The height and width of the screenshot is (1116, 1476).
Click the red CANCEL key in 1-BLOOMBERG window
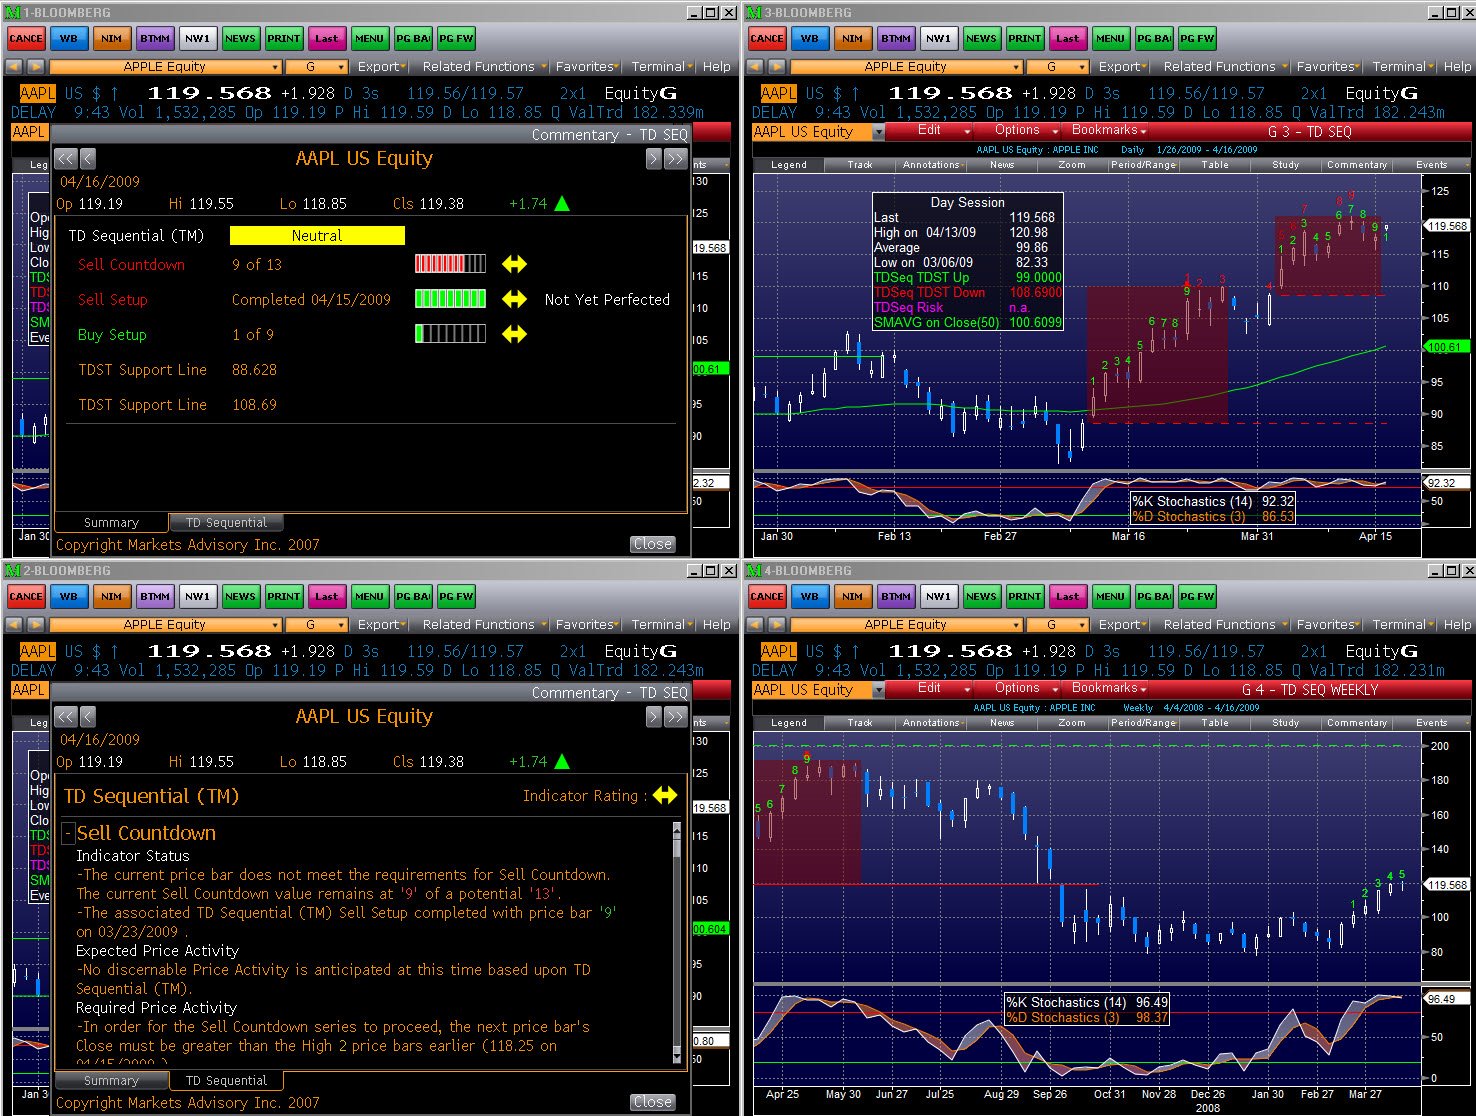[x=26, y=38]
